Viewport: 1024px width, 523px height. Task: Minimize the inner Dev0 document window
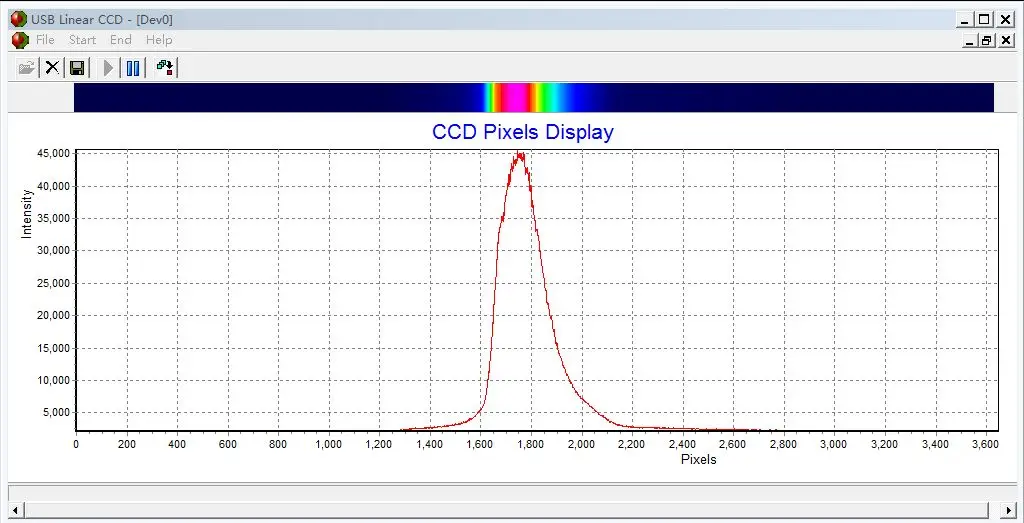click(970, 40)
